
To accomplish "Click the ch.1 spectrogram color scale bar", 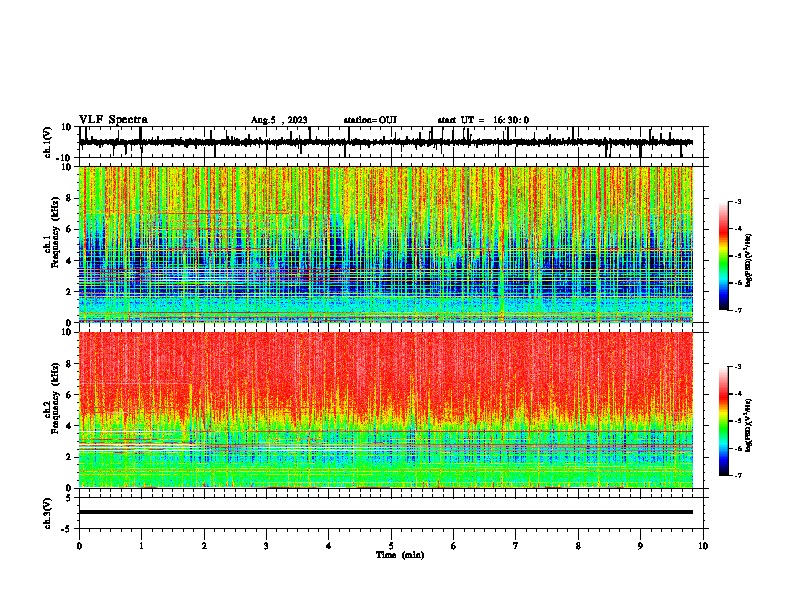I will 724,256.
